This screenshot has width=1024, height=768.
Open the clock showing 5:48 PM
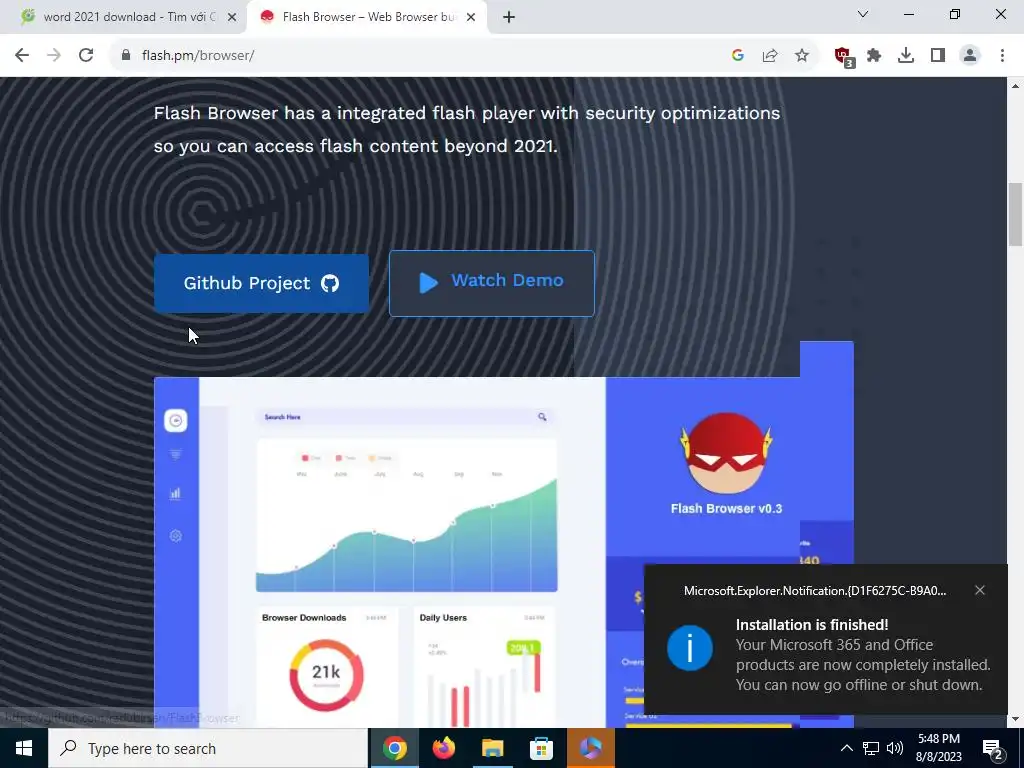[939, 748]
